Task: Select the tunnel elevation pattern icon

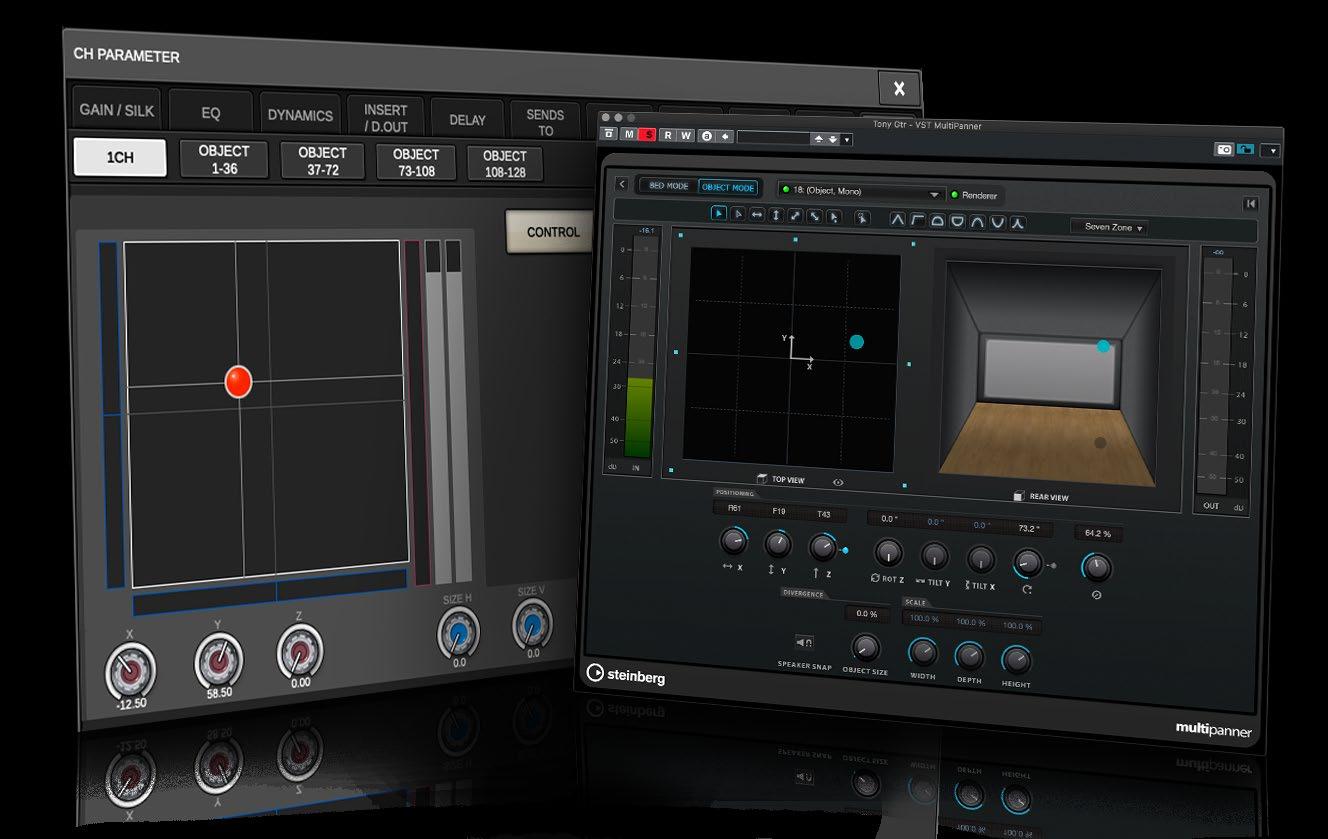Action: tap(977, 222)
